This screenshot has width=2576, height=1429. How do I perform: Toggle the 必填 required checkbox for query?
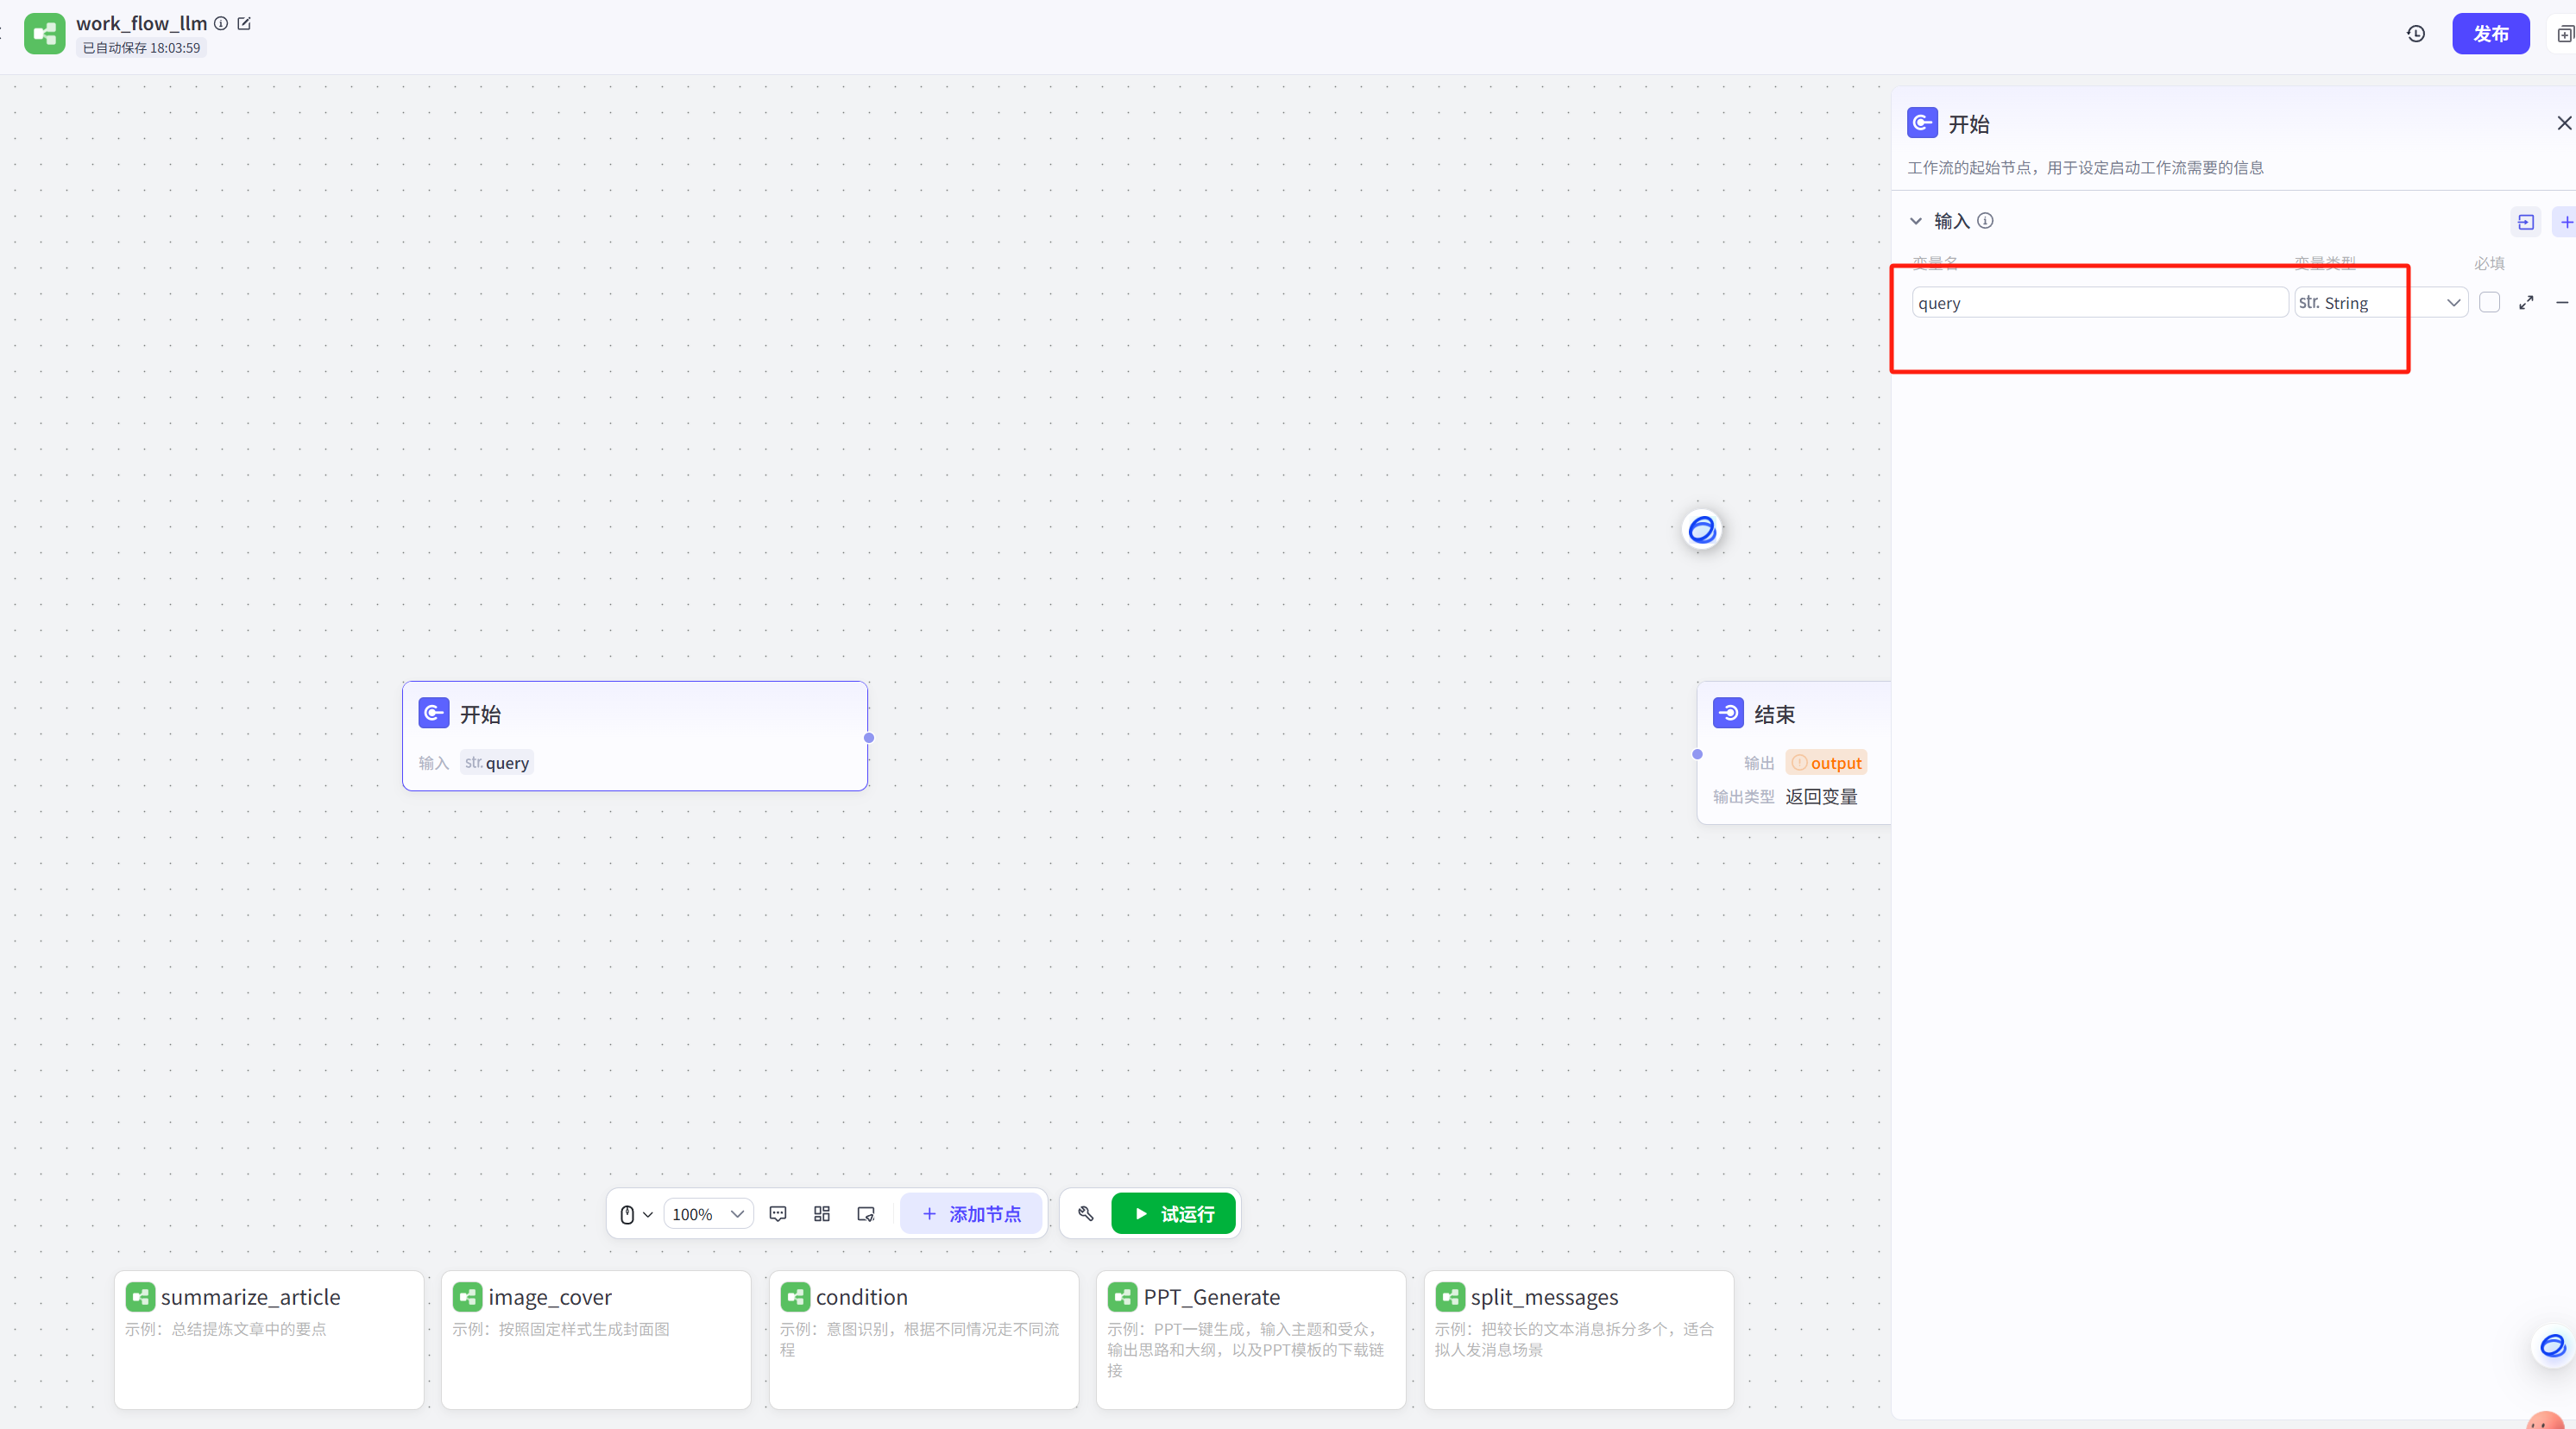coord(2490,302)
